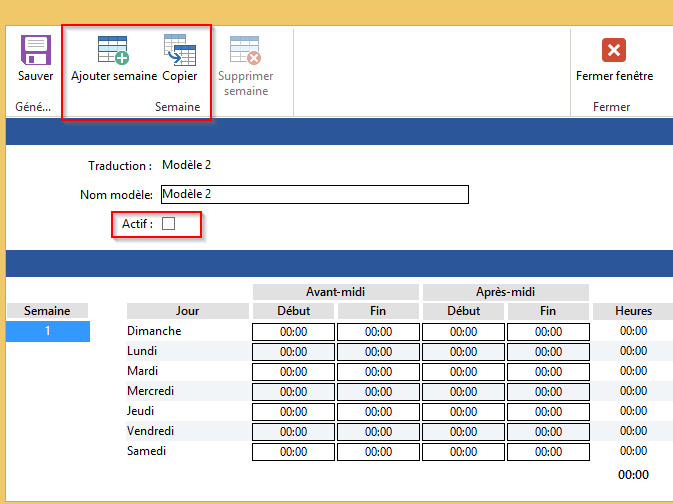Click the Heures column header
The height and width of the screenshot is (504, 673).
pyautogui.click(x=633, y=311)
